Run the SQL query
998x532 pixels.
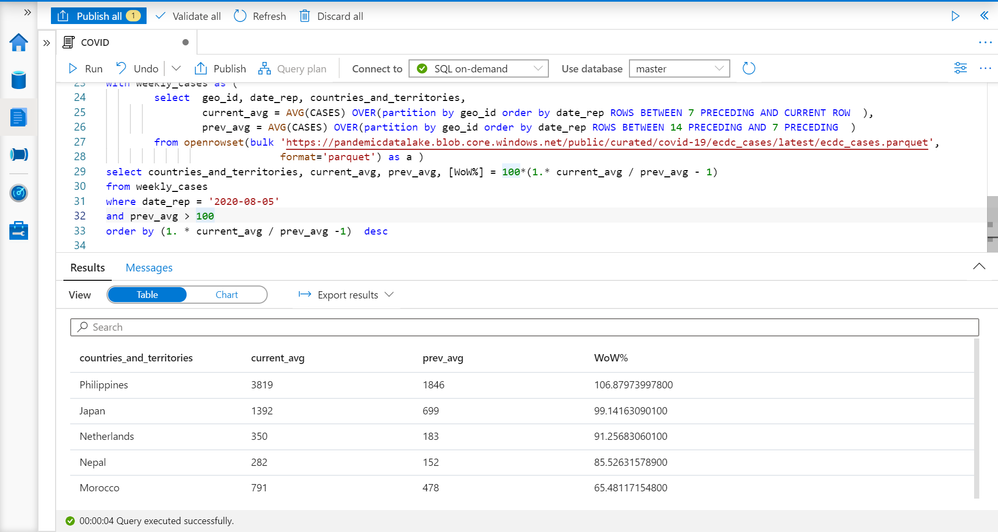click(x=85, y=69)
